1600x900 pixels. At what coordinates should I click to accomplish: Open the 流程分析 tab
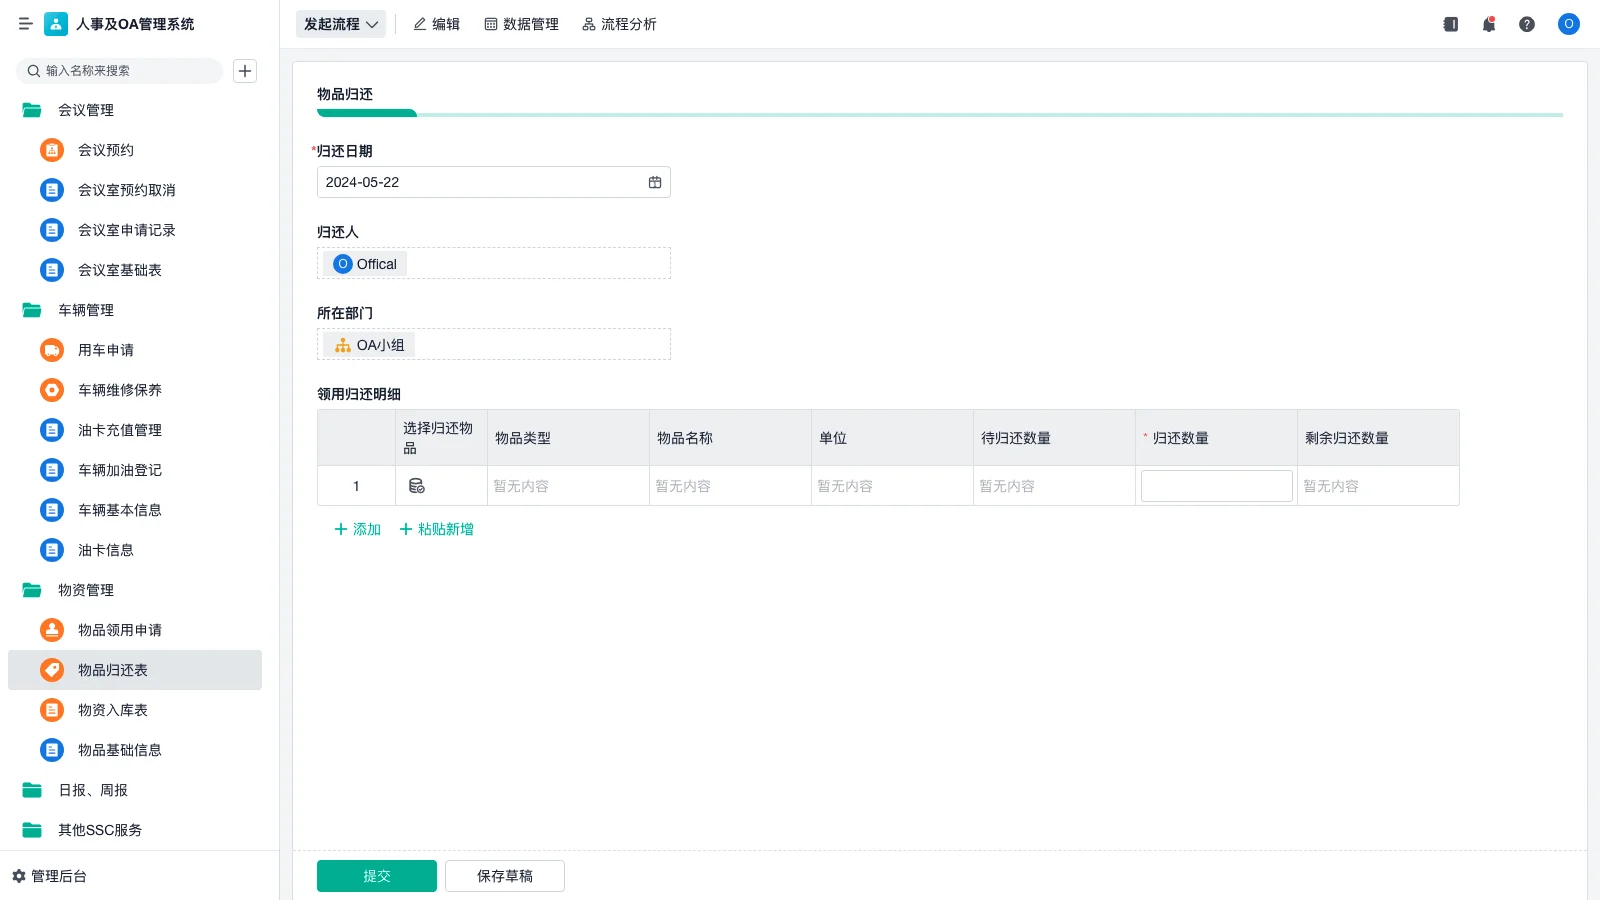coord(619,24)
